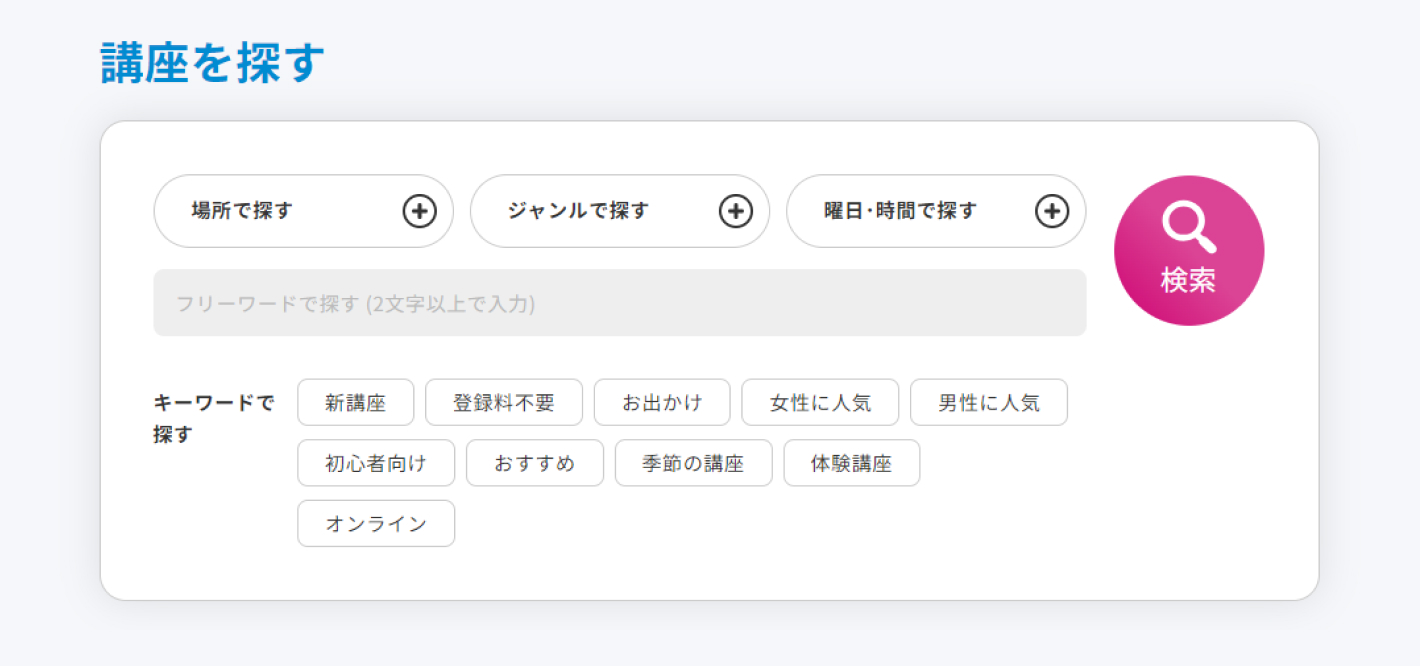Choose the おすすめ keyword tag
Image resolution: width=1420 pixels, height=666 pixels.
(x=534, y=463)
